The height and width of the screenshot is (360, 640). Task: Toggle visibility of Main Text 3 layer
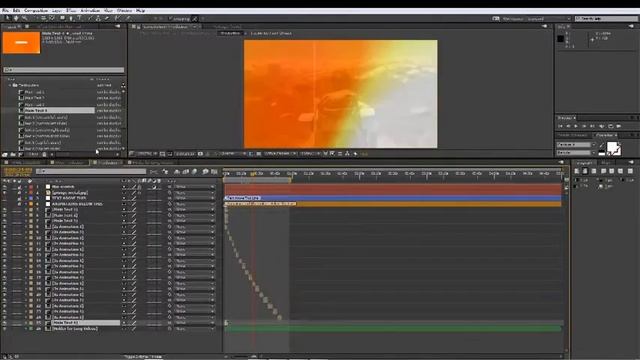tap(4, 221)
